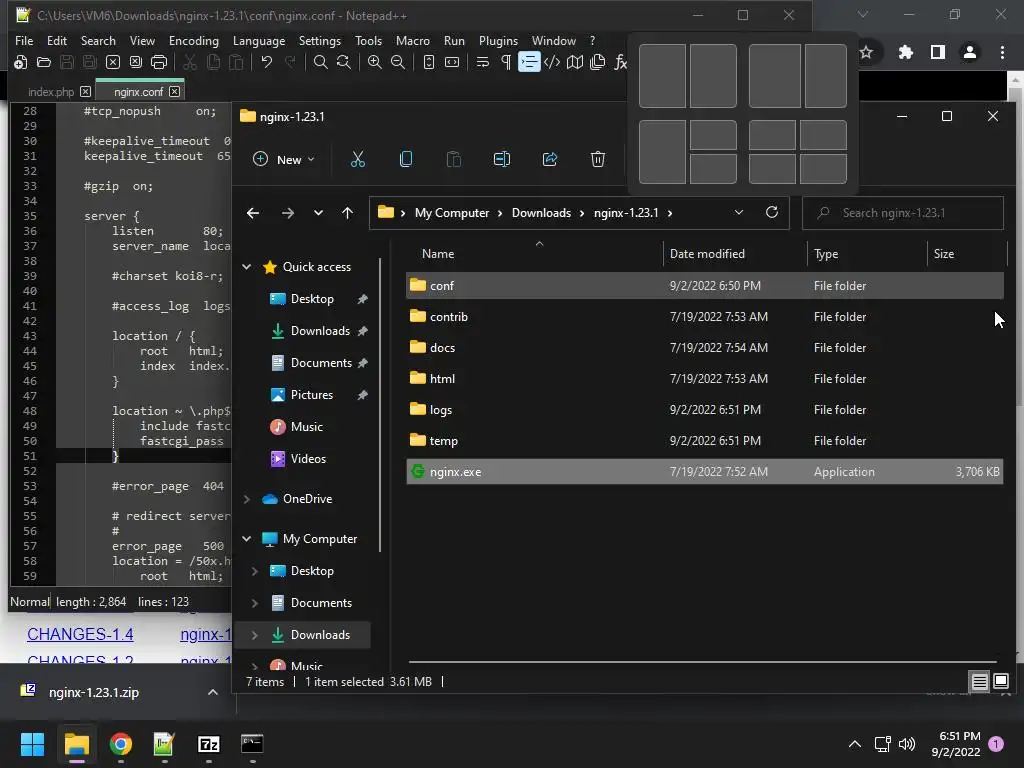
Task: Toggle Notepad++ show all characters pilcrow
Action: click(505, 62)
